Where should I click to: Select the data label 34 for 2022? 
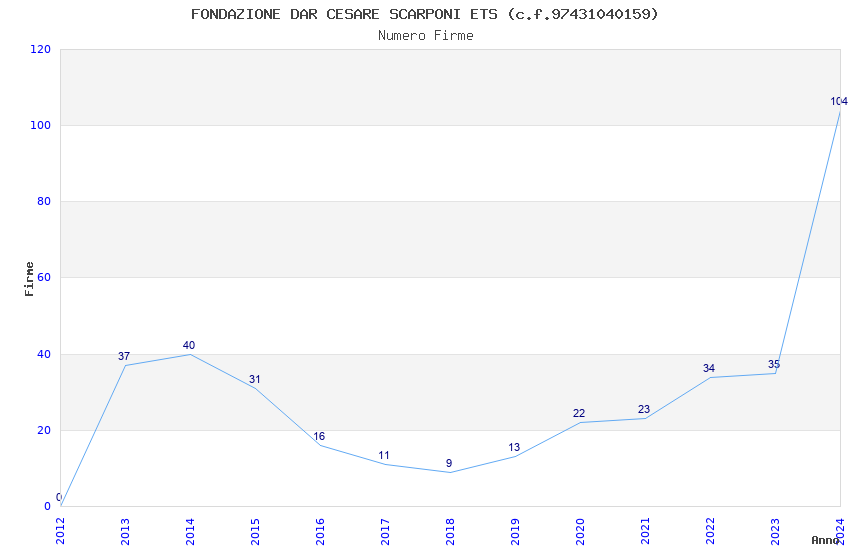pyautogui.click(x=709, y=368)
